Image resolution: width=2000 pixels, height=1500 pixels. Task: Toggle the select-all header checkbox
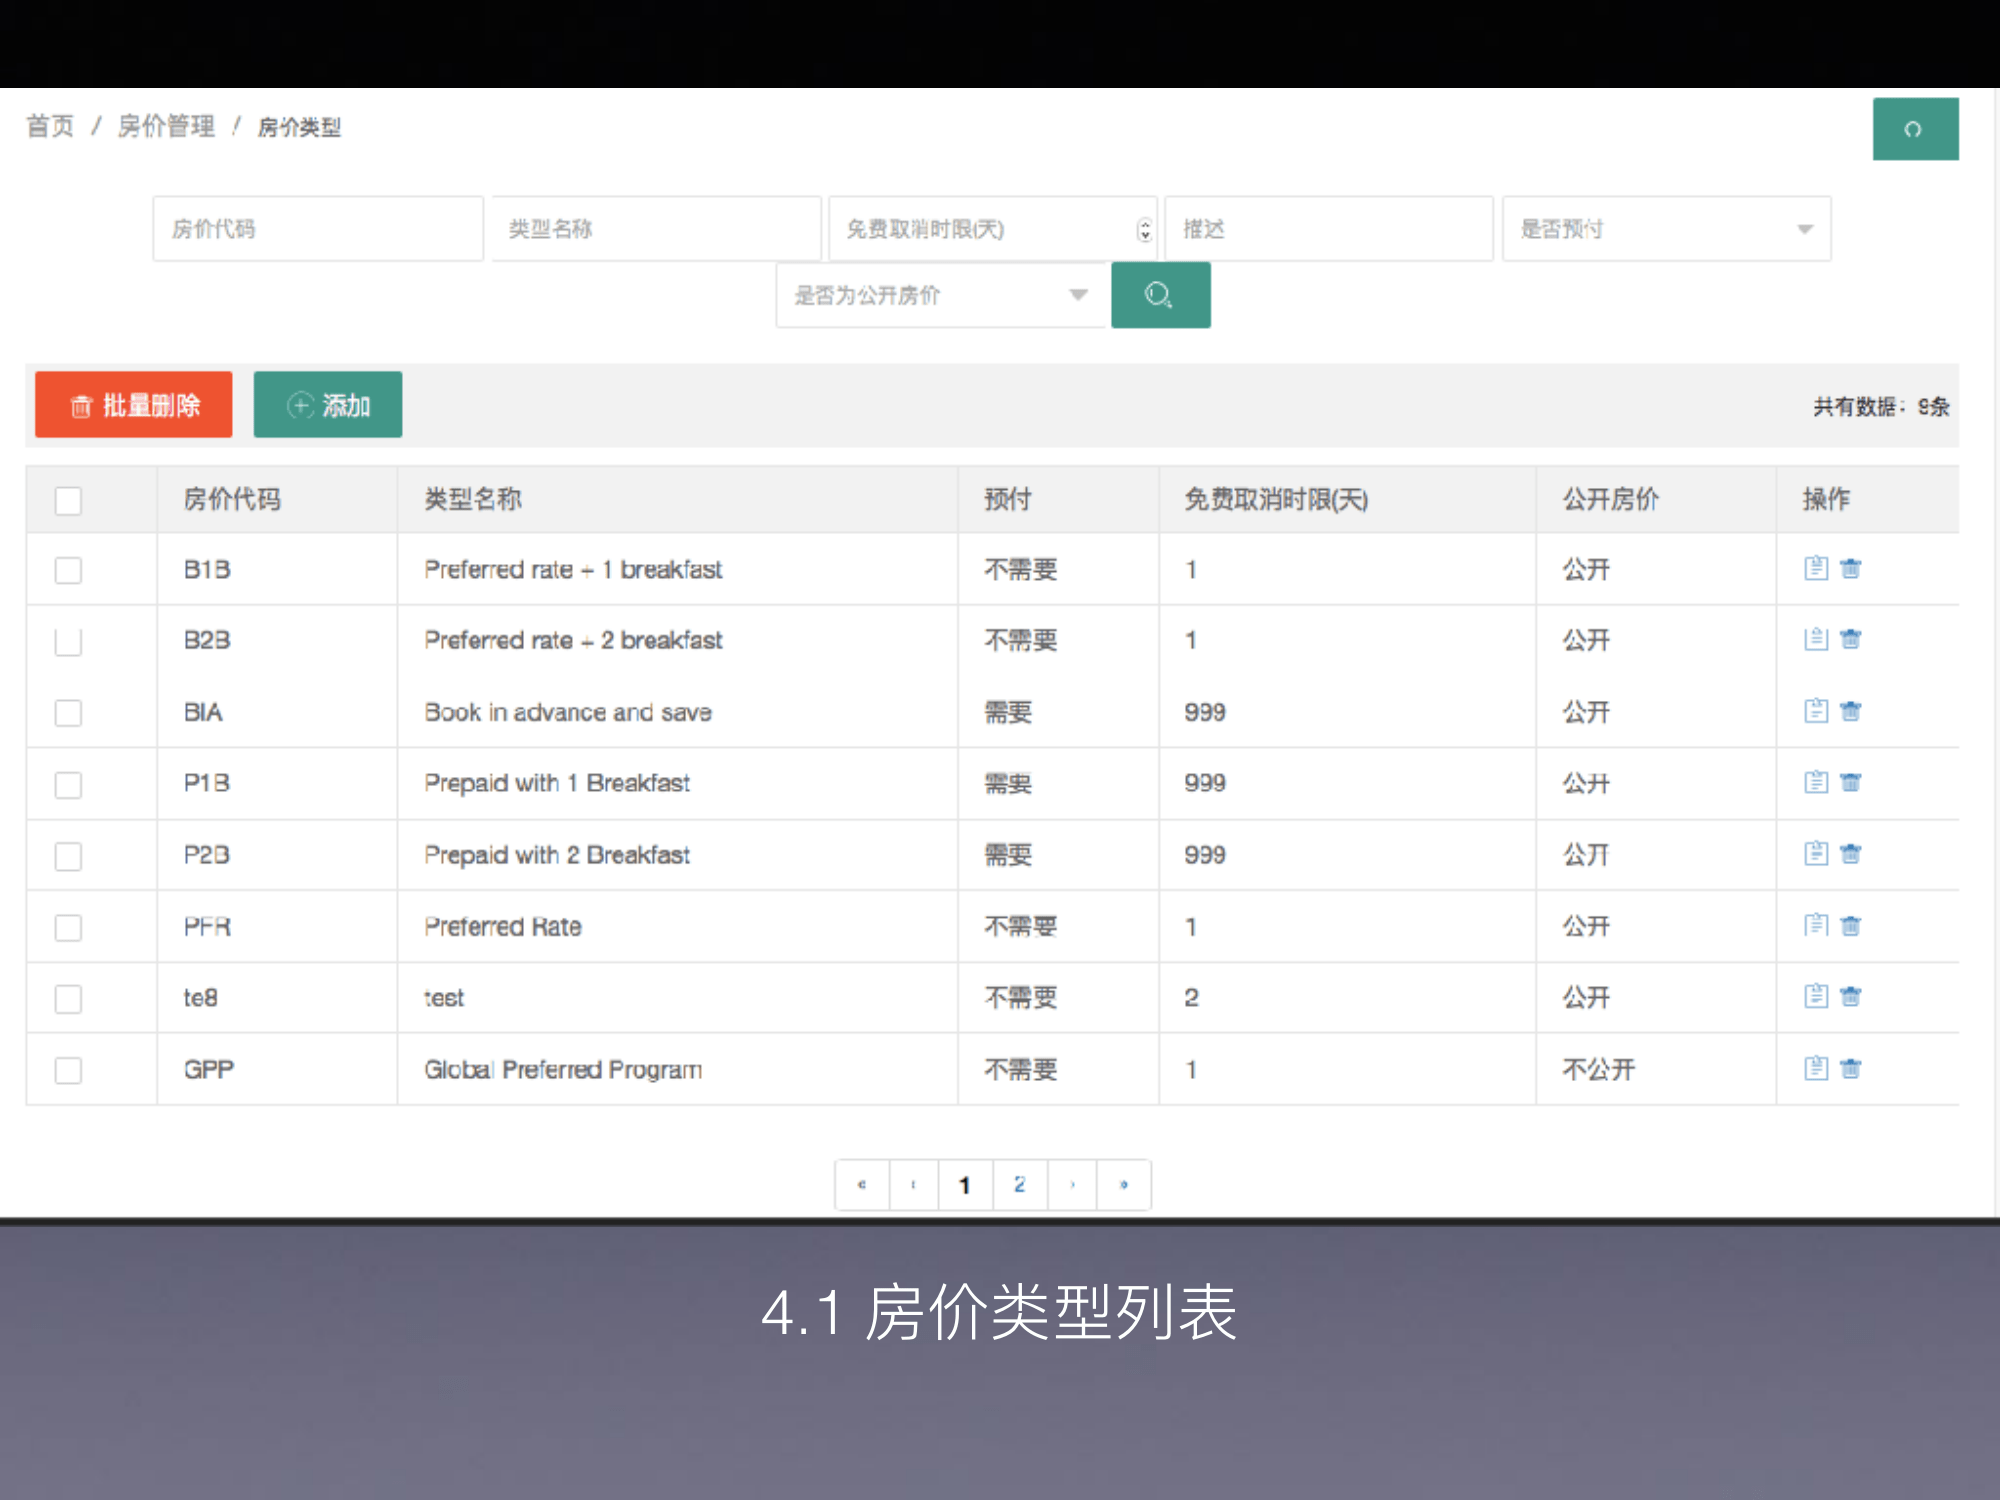(68, 500)
